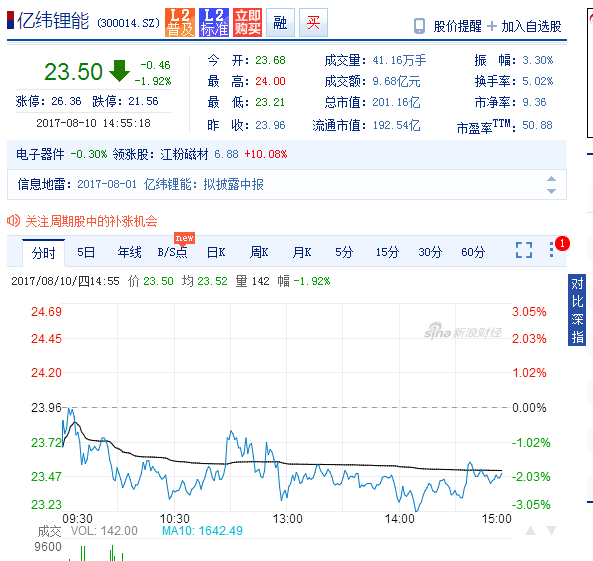This screenshot has width=593, height=561.
Task: Open 亿纬锂能：拟披露中报 news link
Action: pyautogui.click(x=203, y=184)
